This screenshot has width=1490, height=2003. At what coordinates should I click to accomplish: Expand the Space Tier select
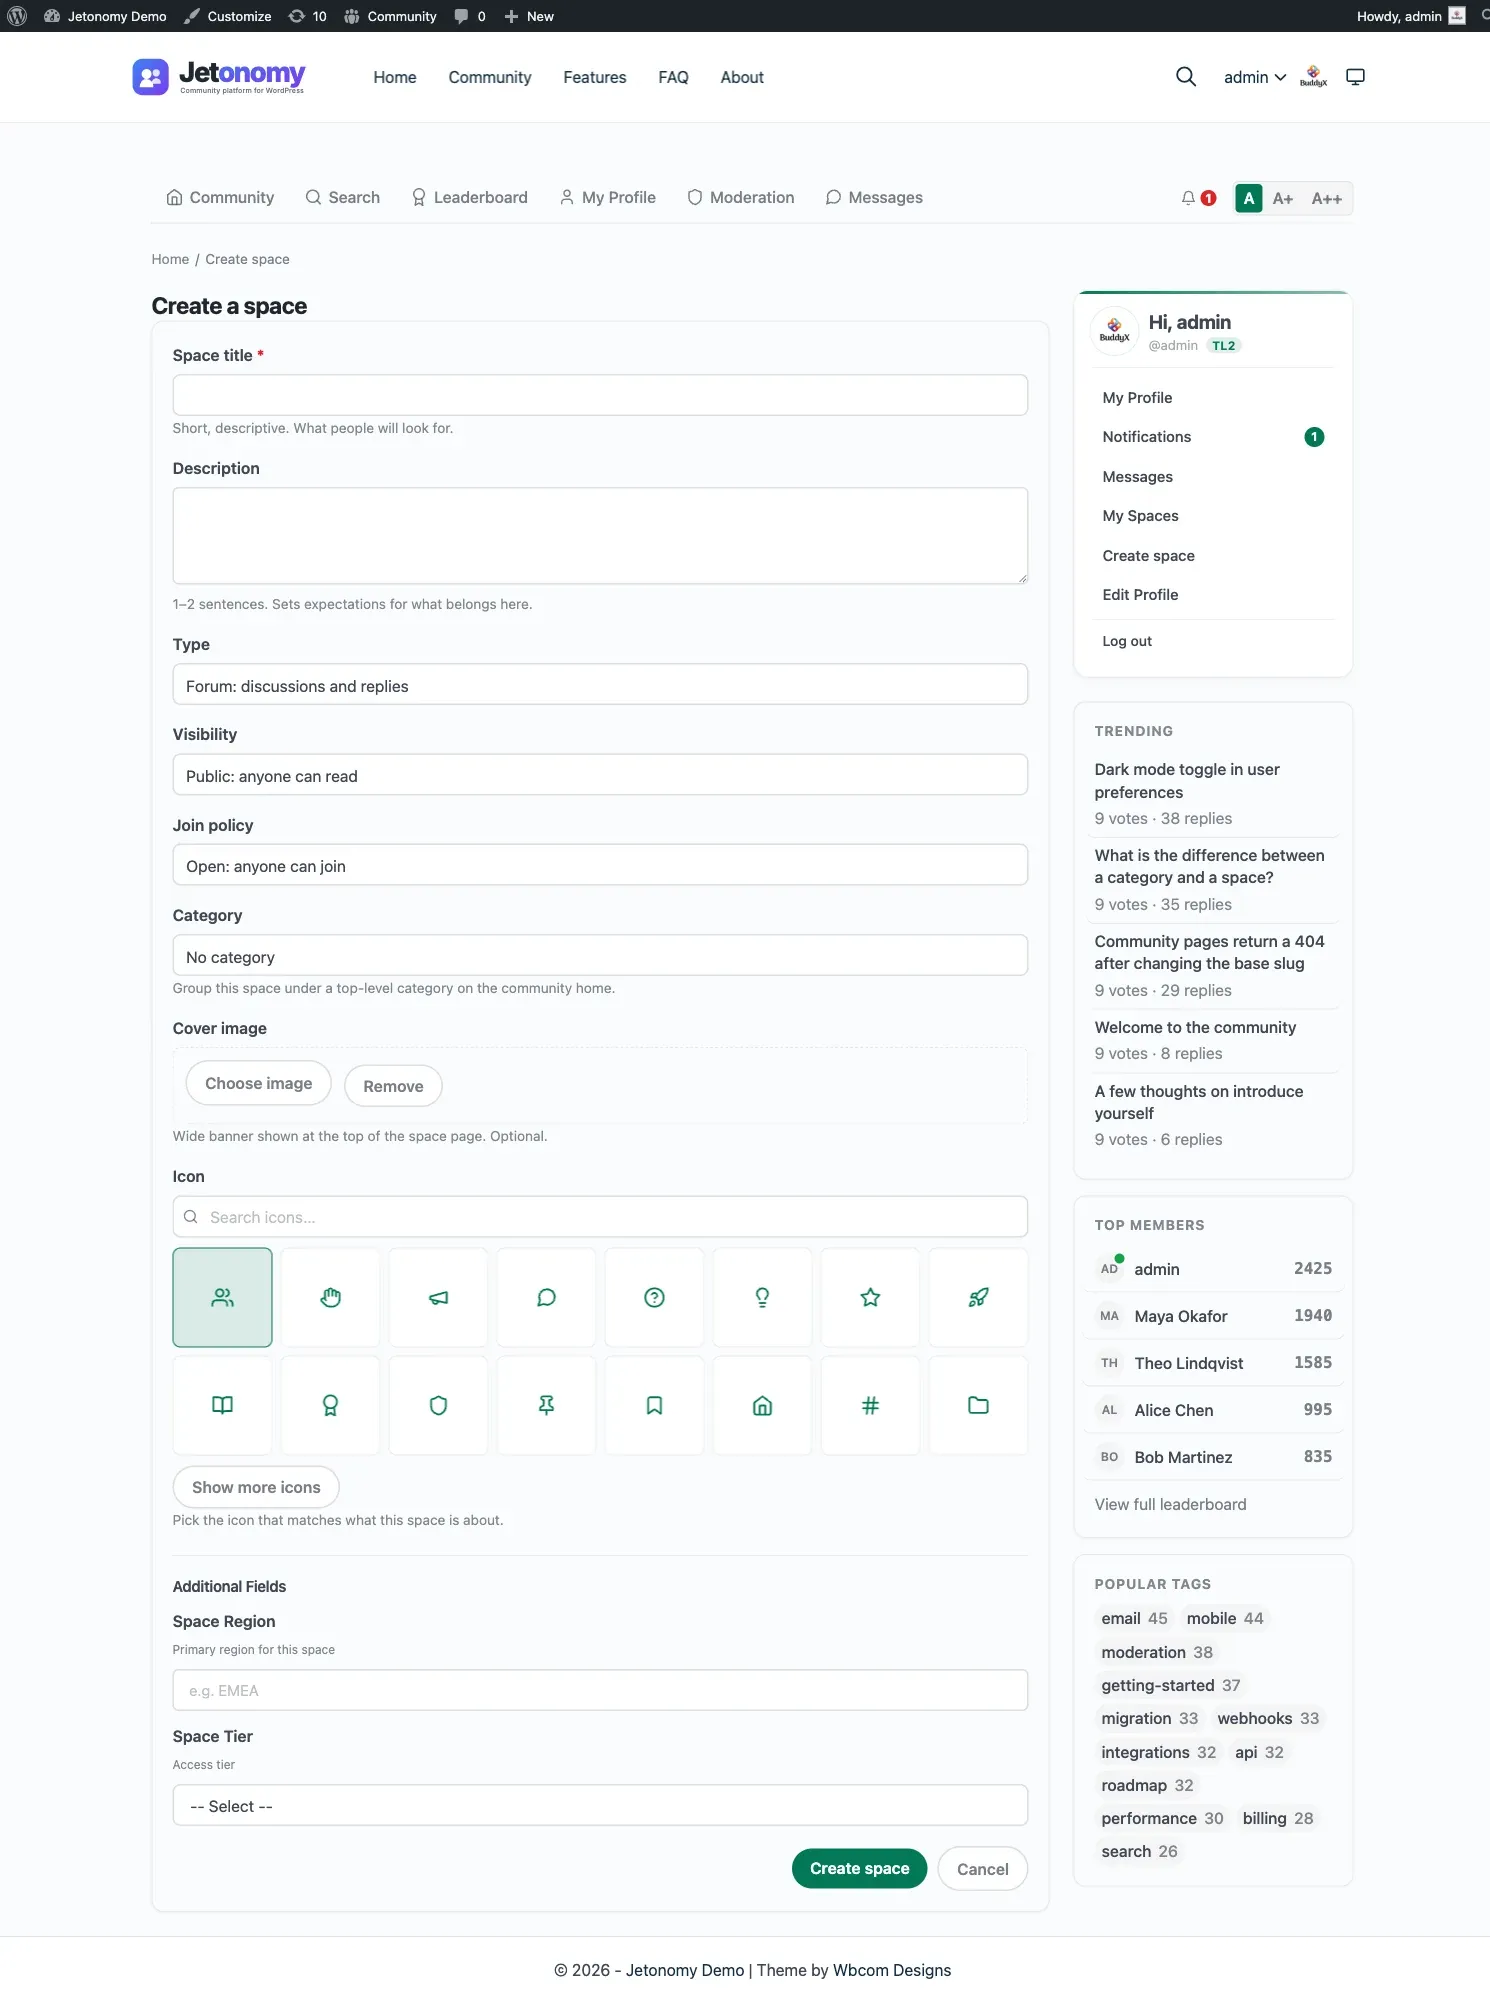(x=600, y=1806)
